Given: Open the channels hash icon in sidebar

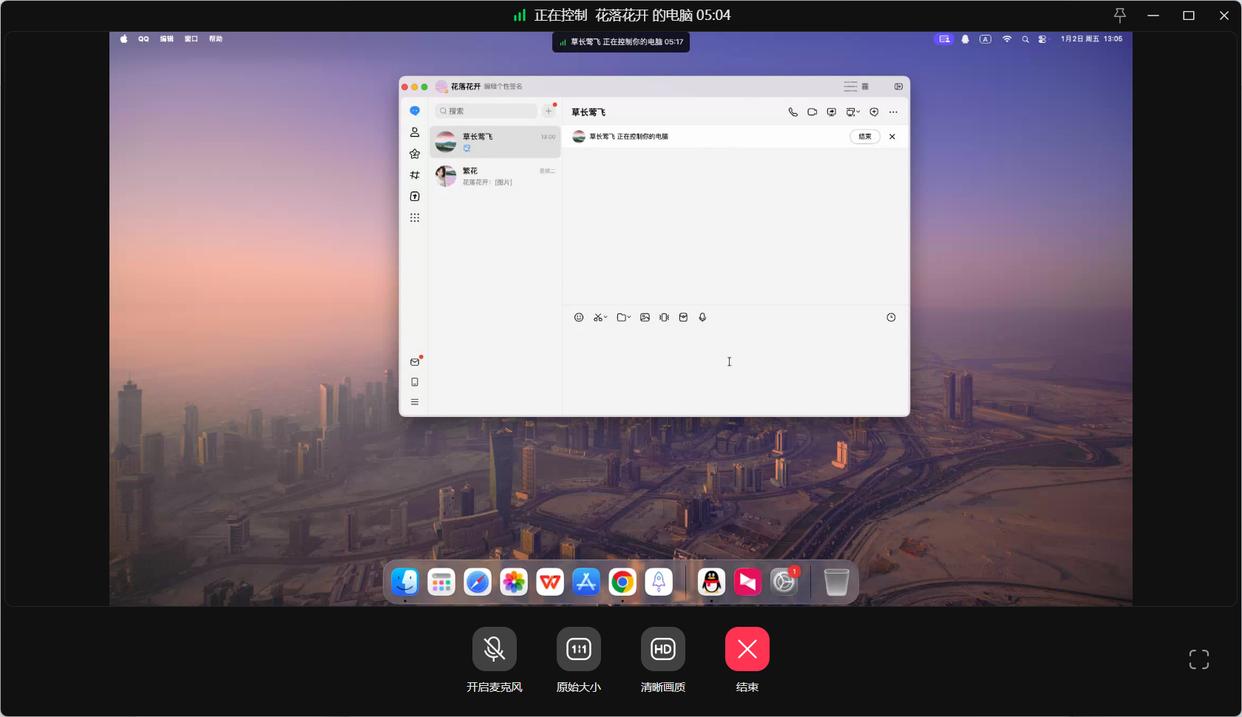Looking at the screenshot, I should click(414, 175).
